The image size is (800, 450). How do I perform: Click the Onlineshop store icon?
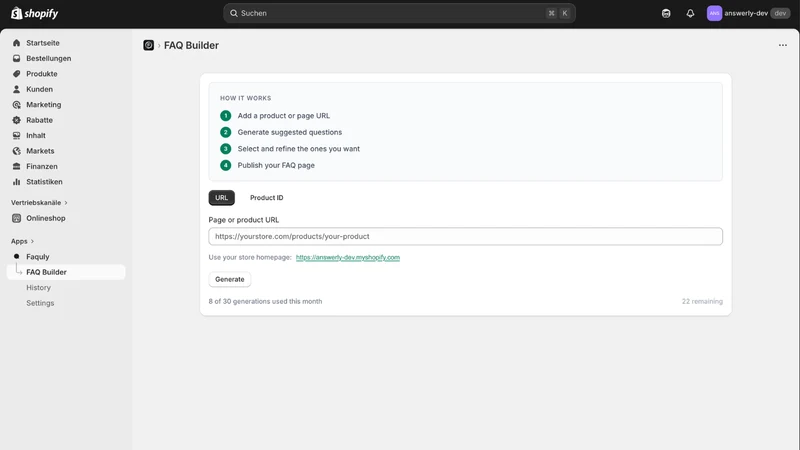[x=16, y=218]
